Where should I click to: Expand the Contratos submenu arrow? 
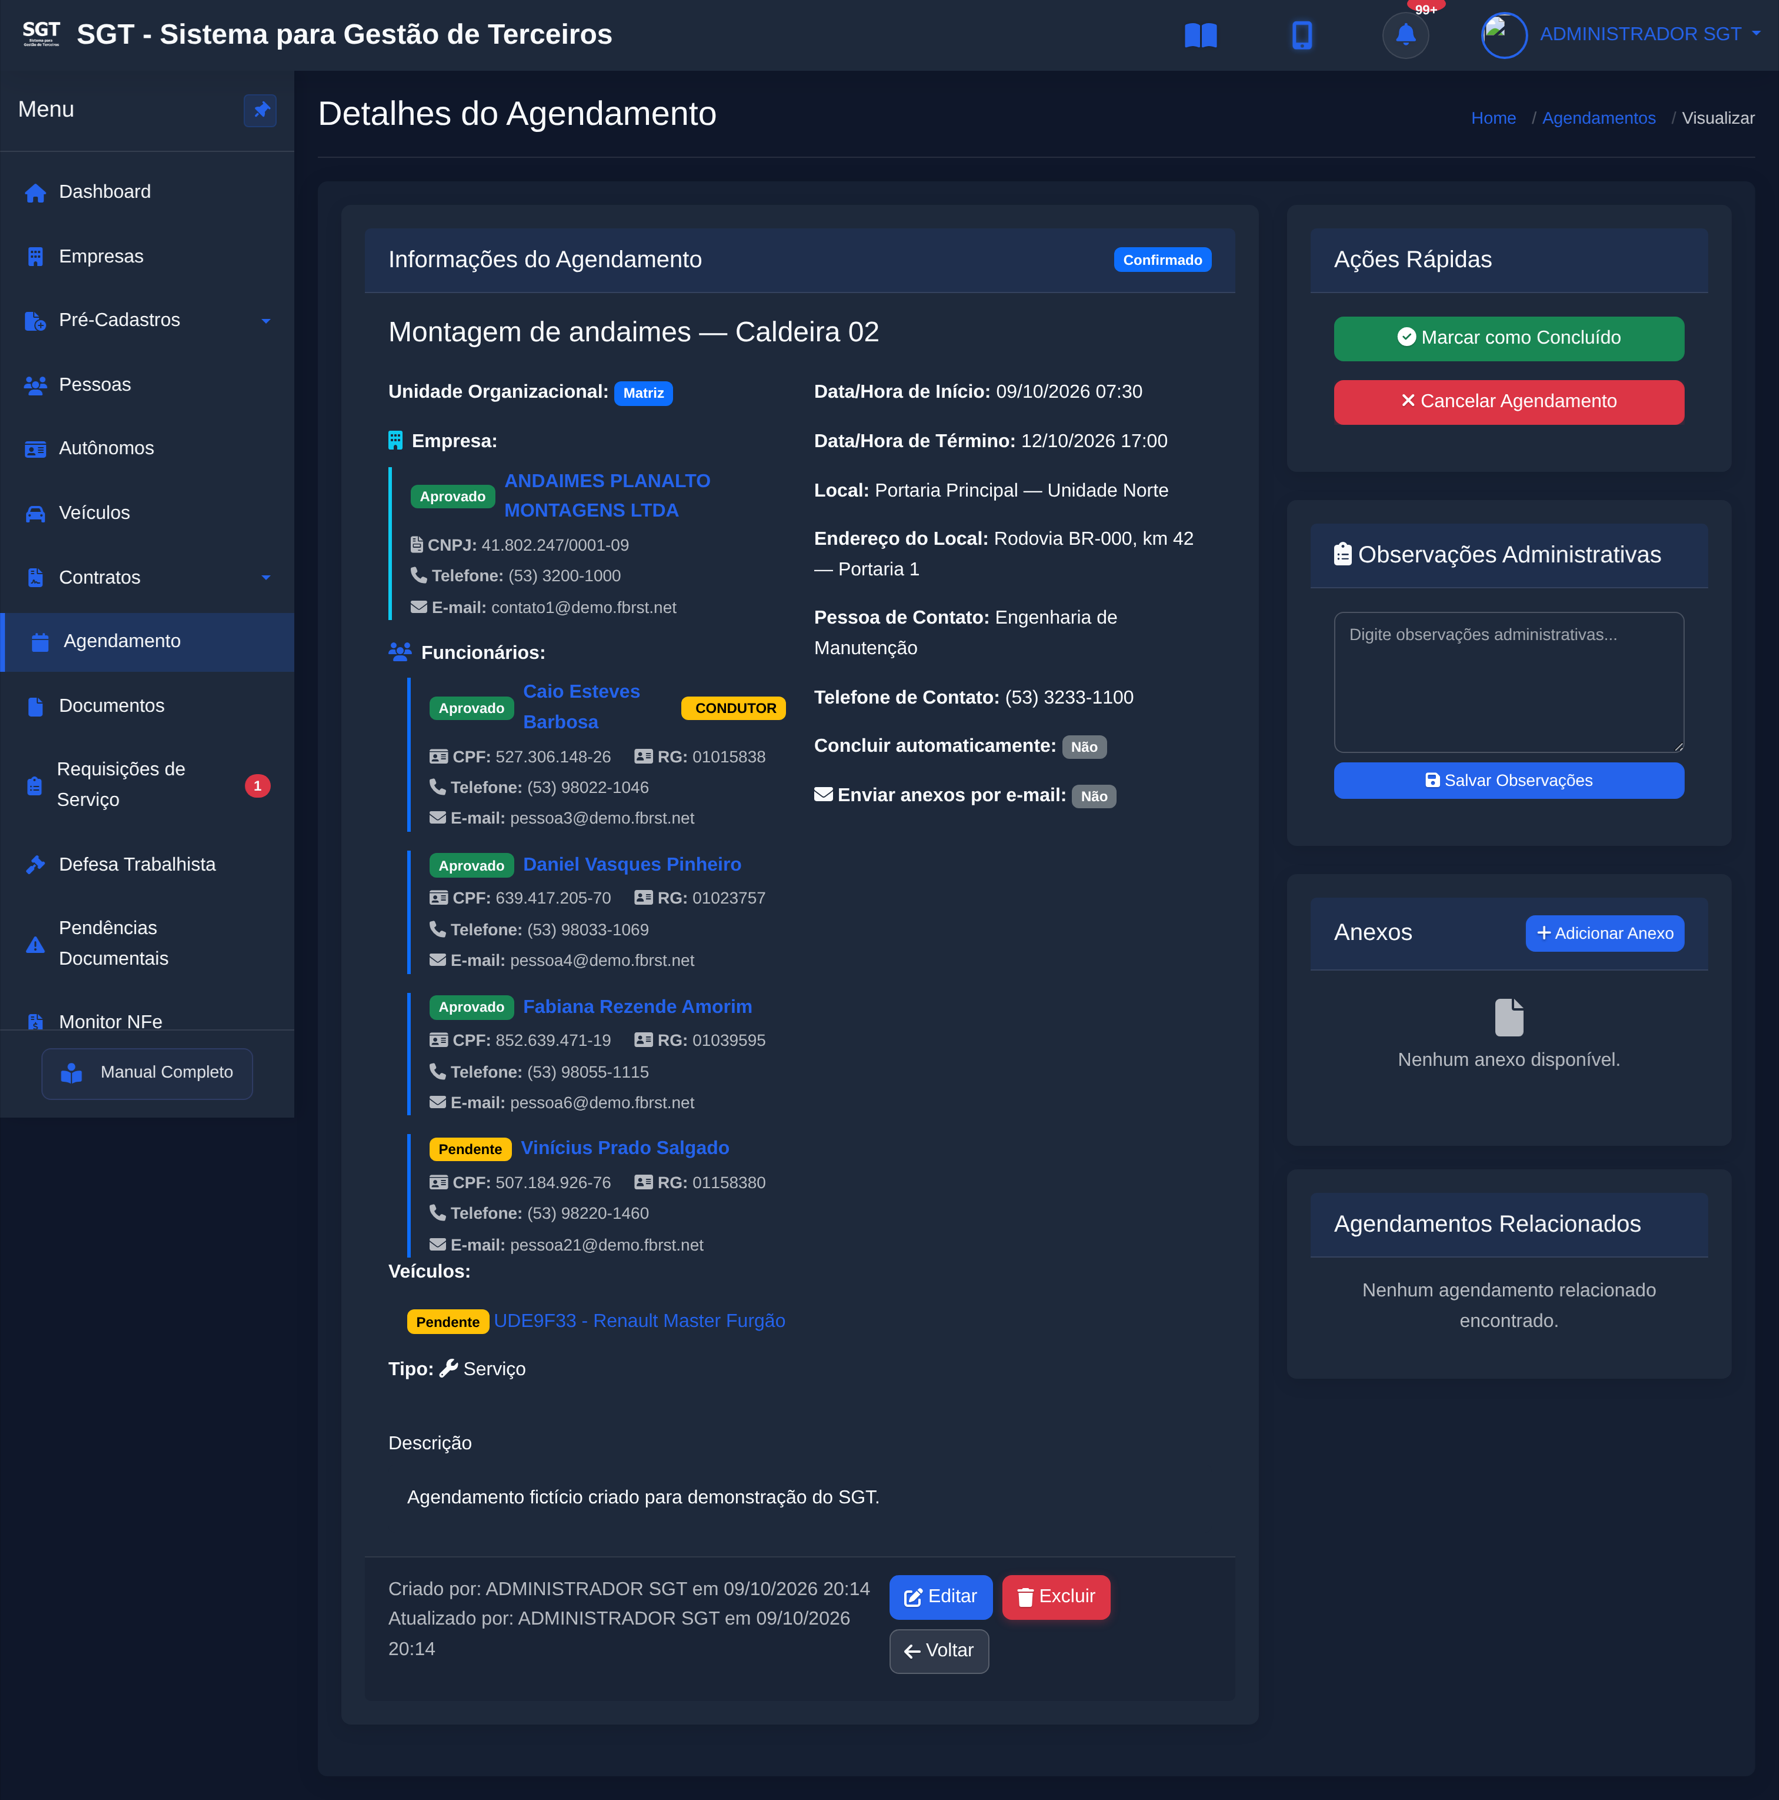[266, 578]
